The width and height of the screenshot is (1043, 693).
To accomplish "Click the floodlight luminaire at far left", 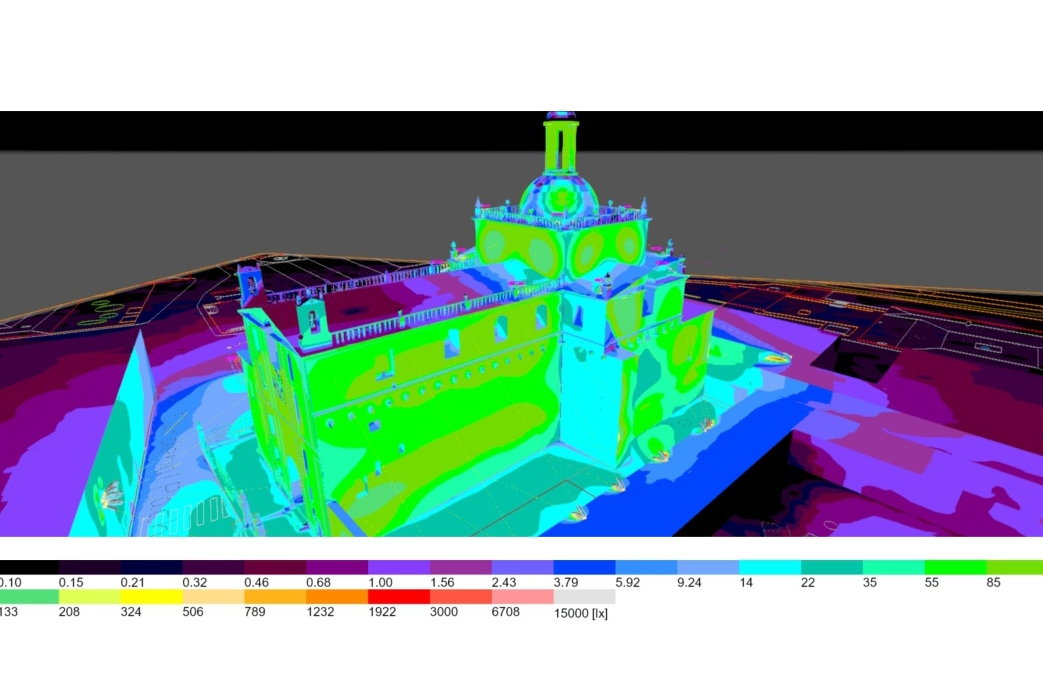I will click(x=111, y=493).
